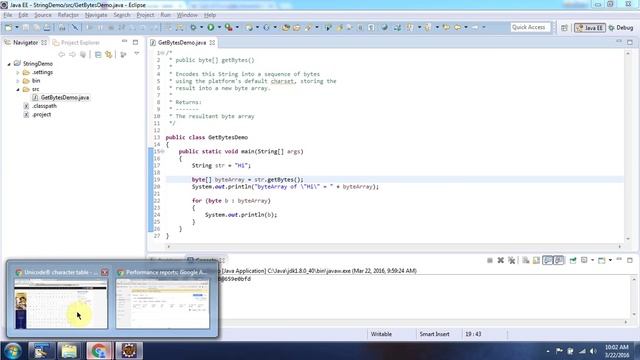Image resolution: width=640 pixels, height=360 pixels.
Task: Open the Open Console dropdown arrow
Action: click(610, 260)
